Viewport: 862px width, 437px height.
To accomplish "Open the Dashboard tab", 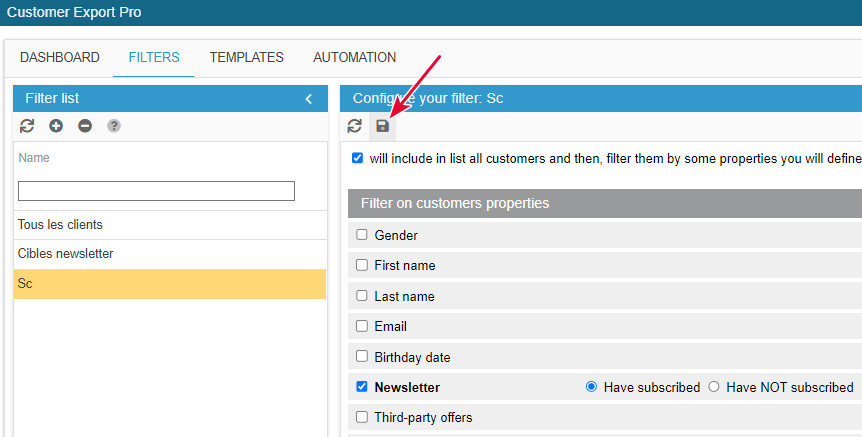I will point(60,58).
